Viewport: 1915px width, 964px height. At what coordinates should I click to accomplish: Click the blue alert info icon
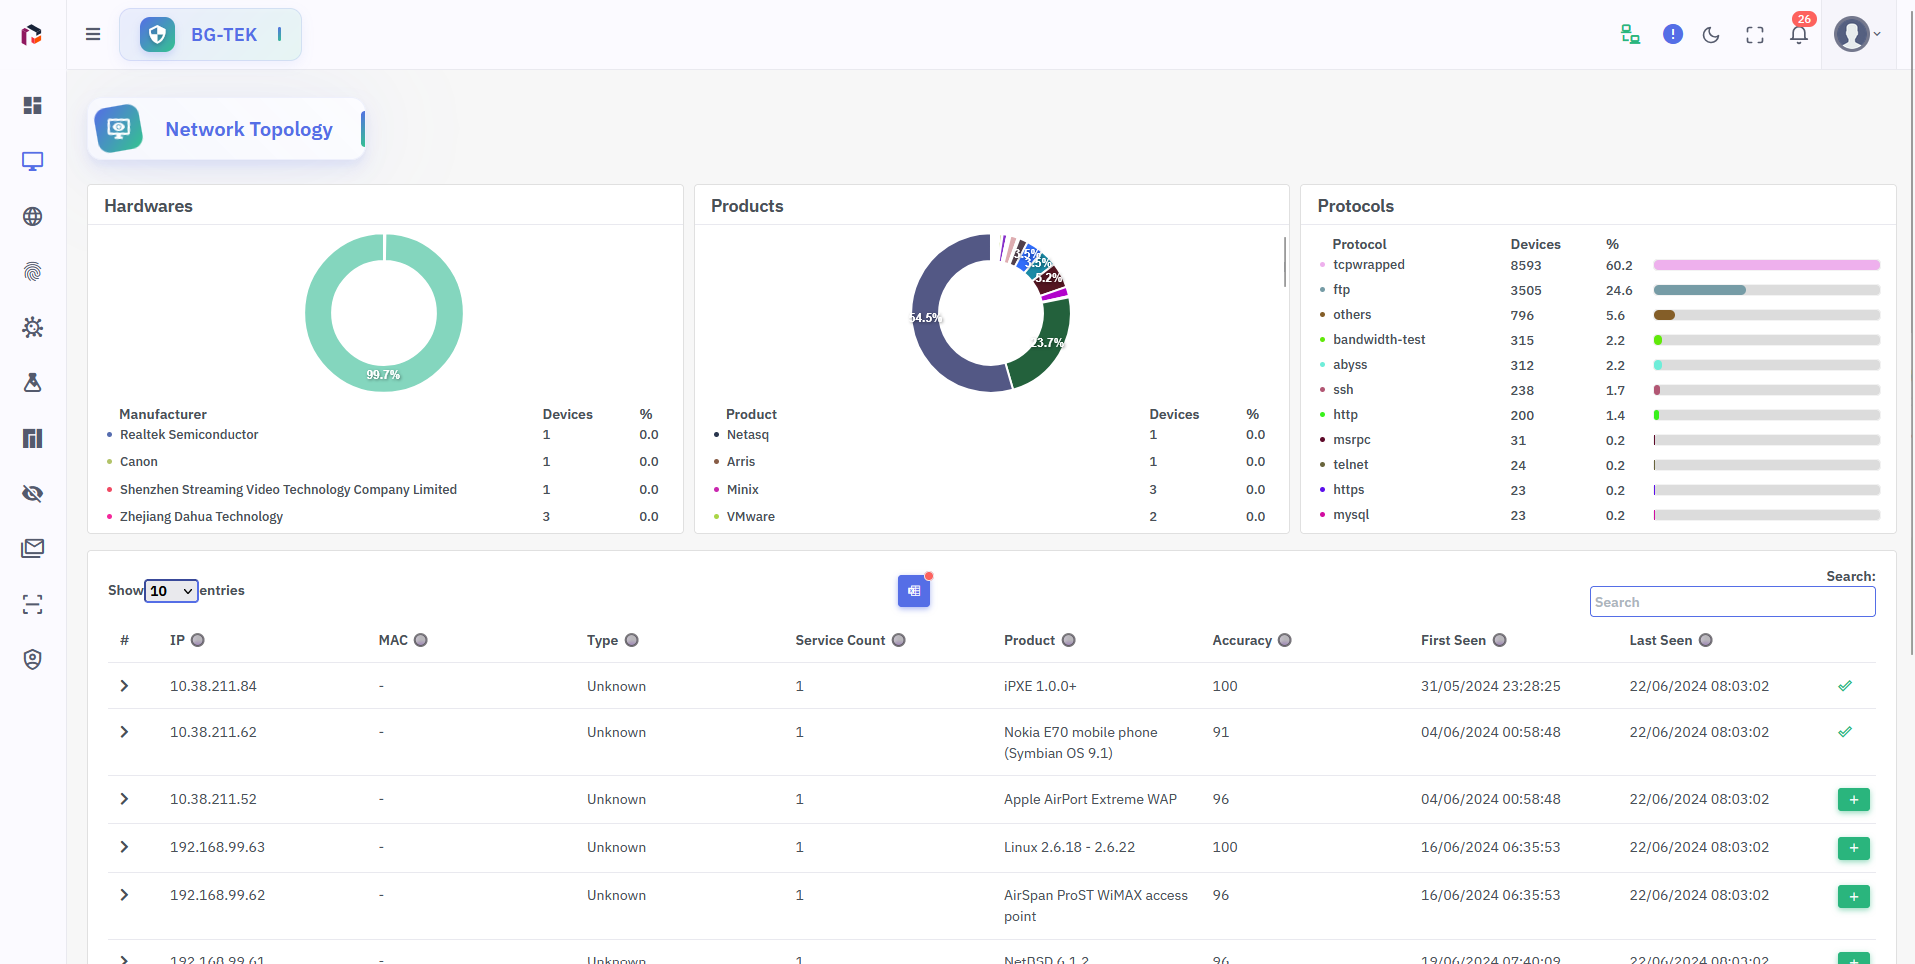[1672, 35]
